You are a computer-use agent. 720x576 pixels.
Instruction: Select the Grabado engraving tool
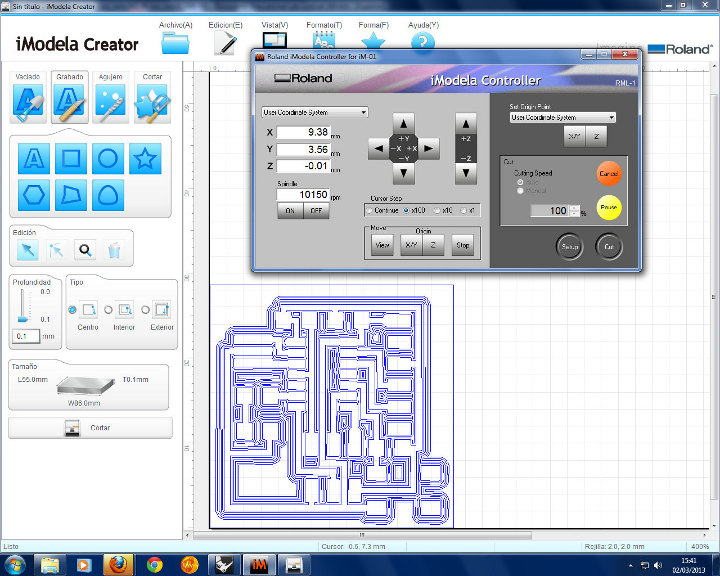(70, 97)
